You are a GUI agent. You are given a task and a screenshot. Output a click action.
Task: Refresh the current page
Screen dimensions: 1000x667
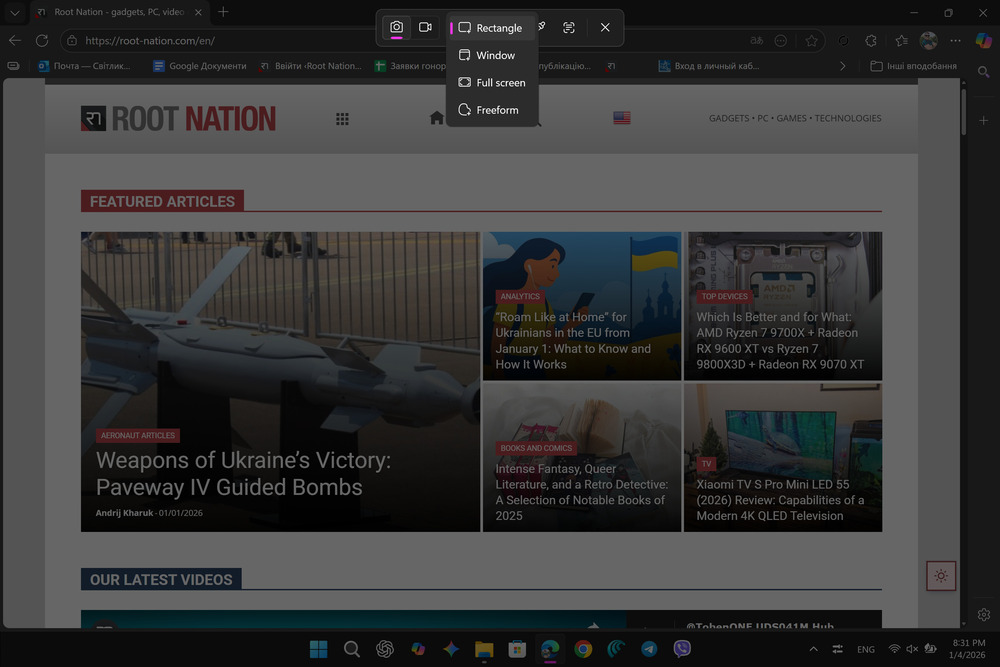[x=42, y=40]
